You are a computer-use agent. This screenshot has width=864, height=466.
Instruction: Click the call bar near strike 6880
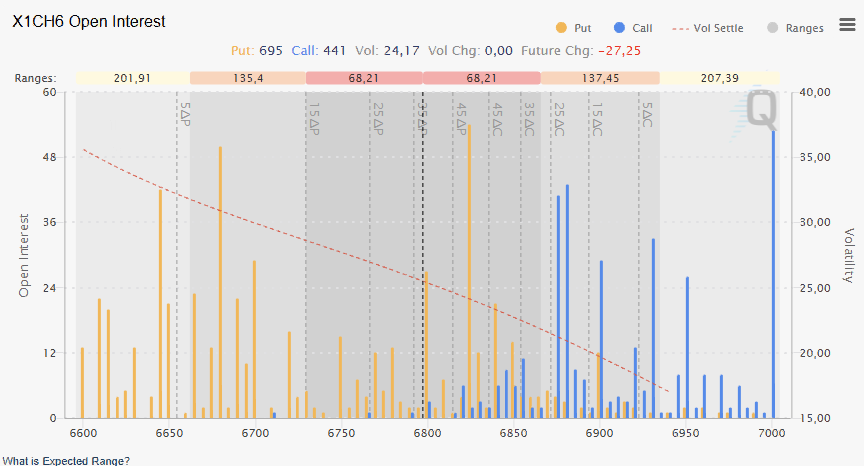pyautogui.click(x=567, y=300)
